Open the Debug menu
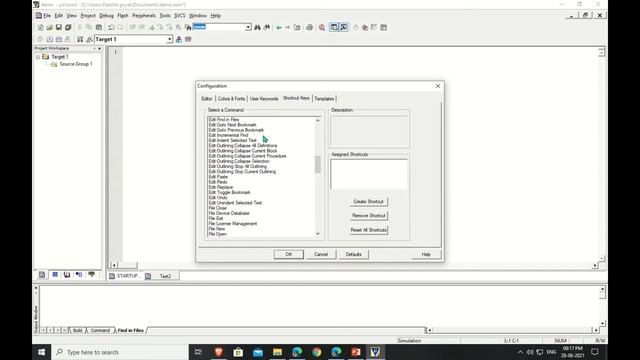 point(107,16)
